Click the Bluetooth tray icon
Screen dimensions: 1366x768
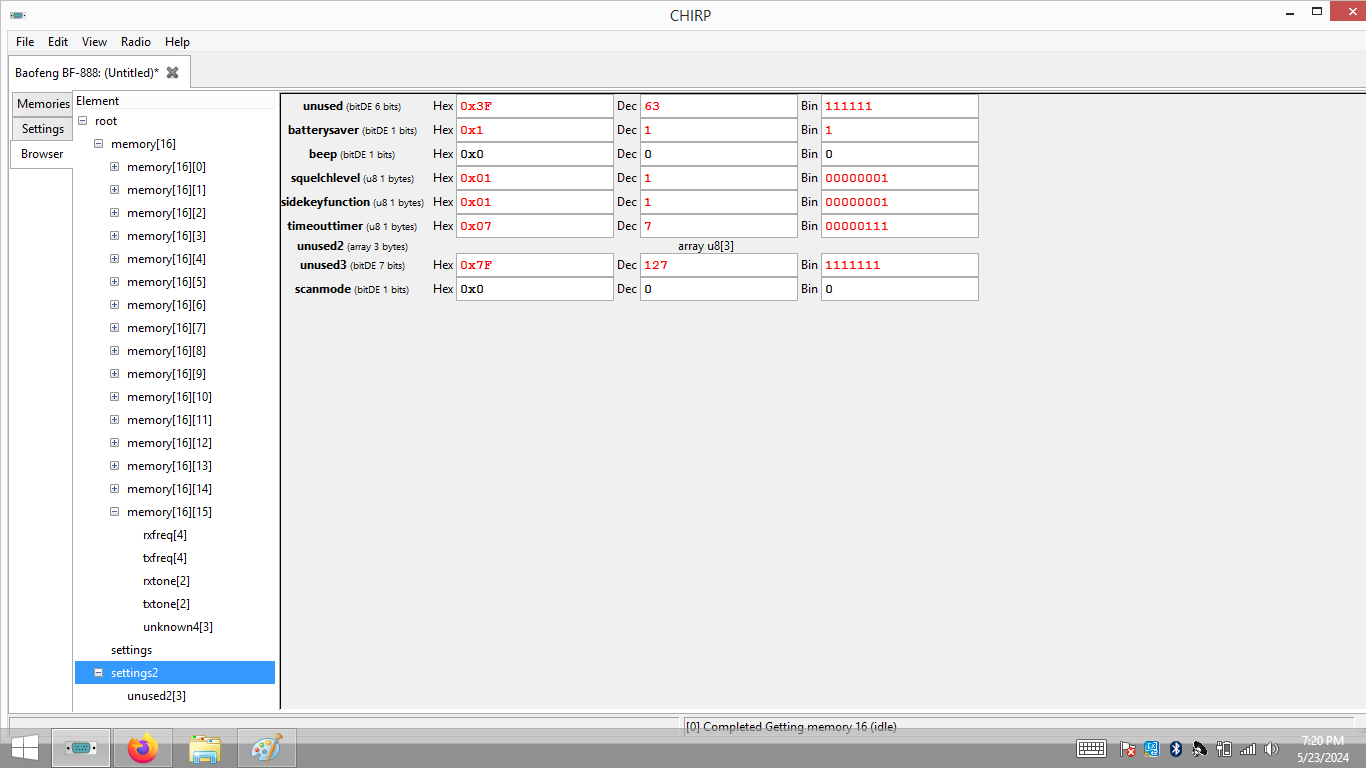1176,748
